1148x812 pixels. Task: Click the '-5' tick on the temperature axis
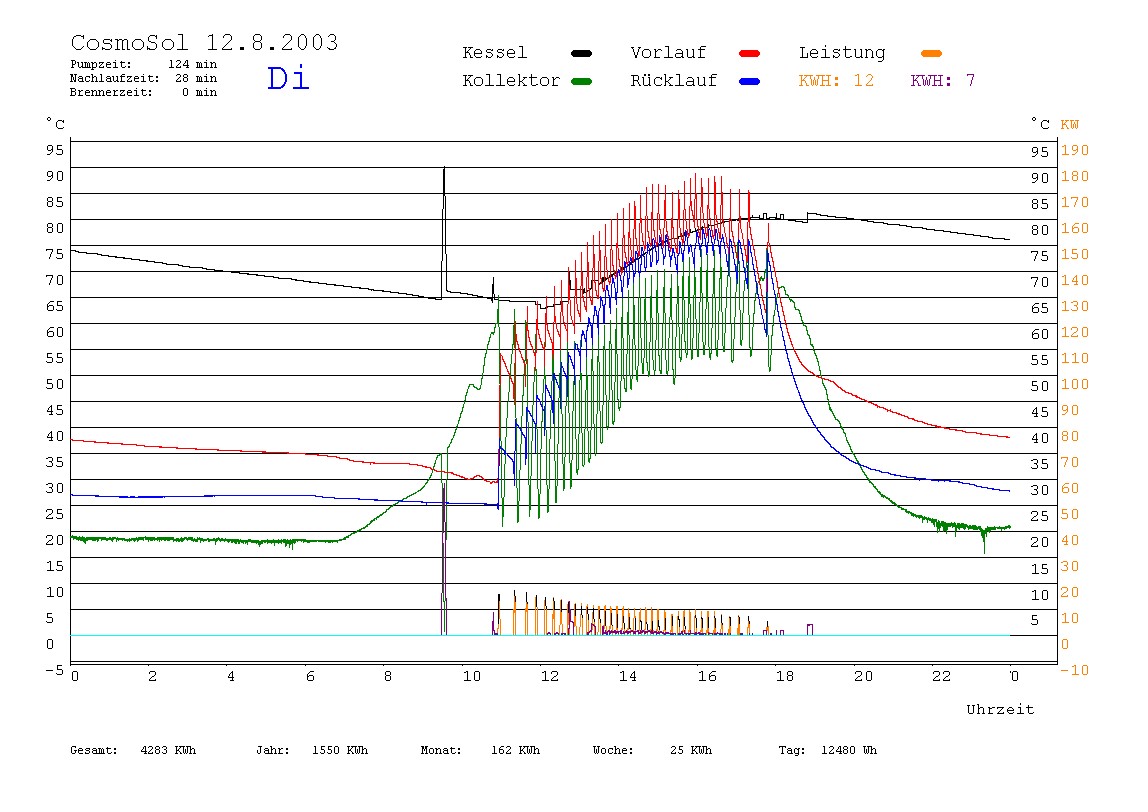pos(55,670)
